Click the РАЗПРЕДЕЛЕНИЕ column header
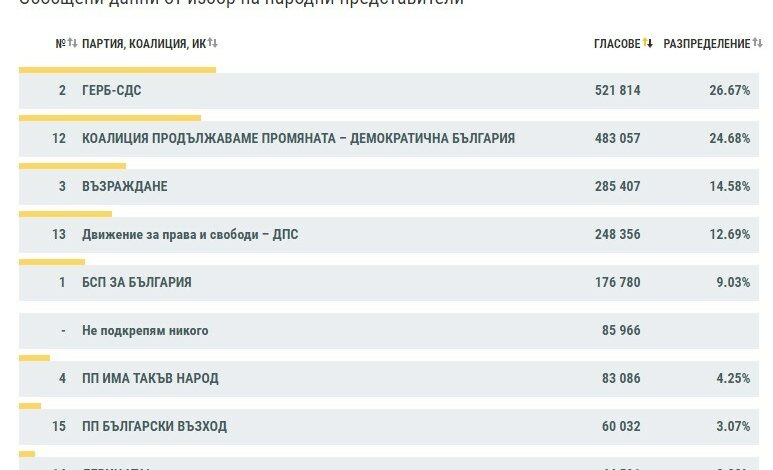The width and height of the screenshot is (773, 470). (x=706, y=43)
